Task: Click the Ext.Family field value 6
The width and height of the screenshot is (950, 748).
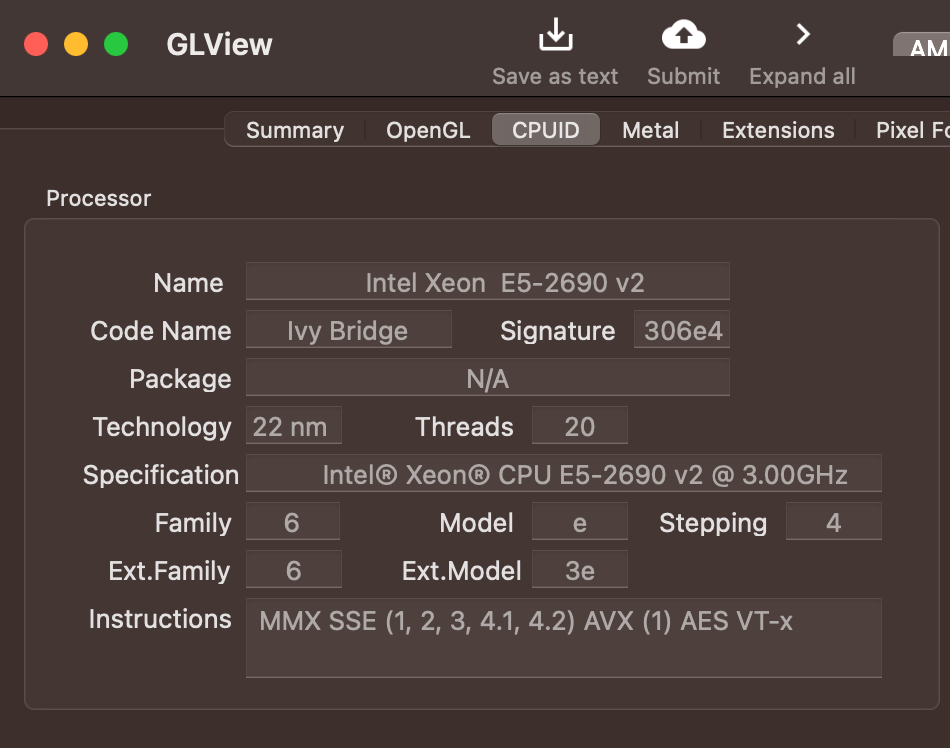Action: click(x=294, y=569)
